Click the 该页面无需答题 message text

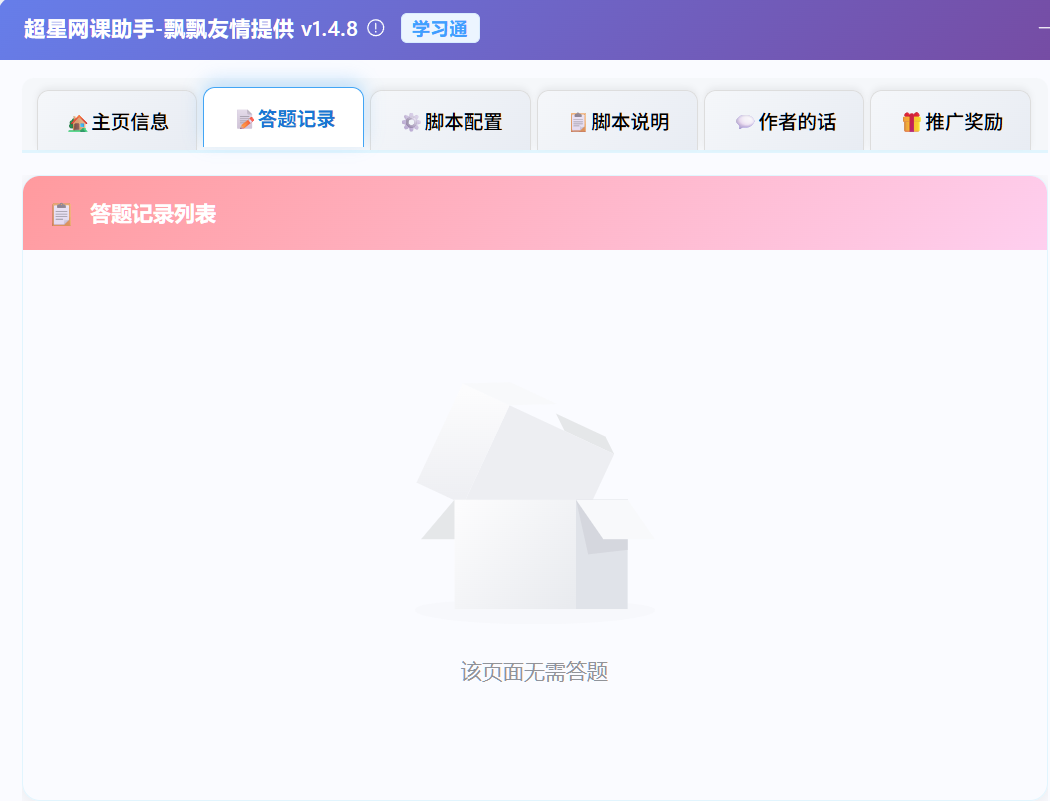[x=537, y=672]
